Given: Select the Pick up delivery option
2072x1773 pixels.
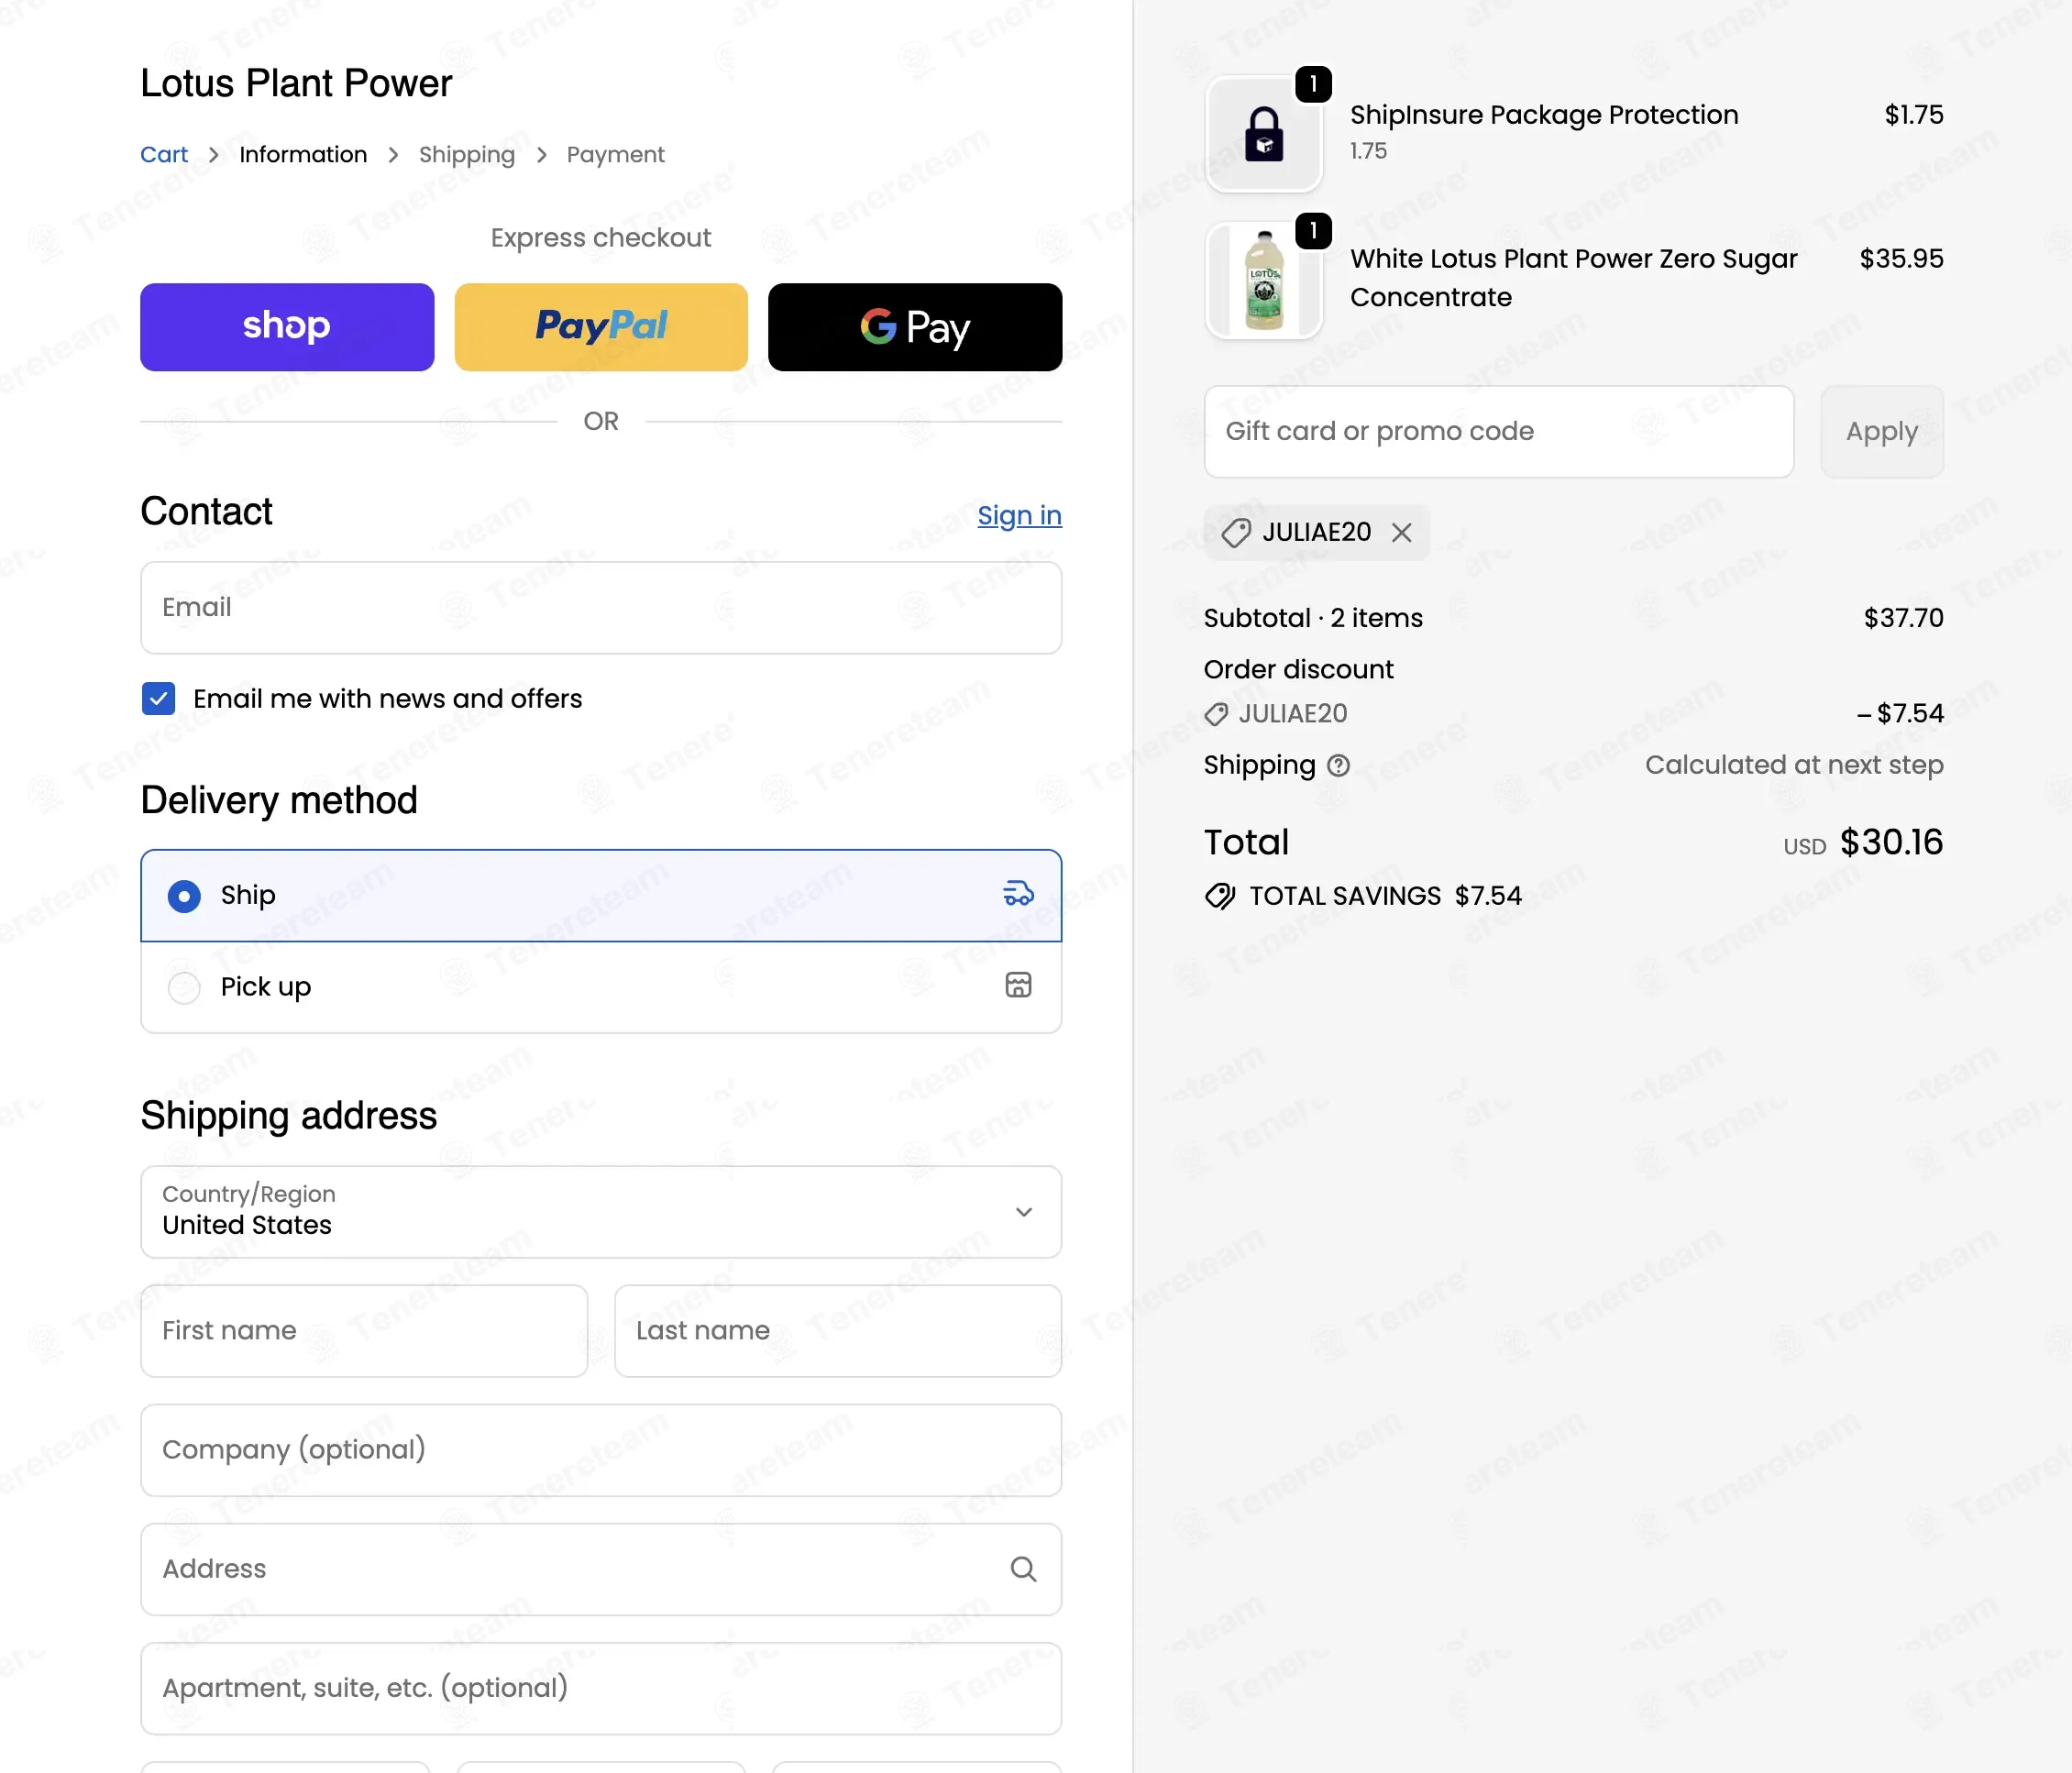Looking at the screenshot, I should coord(601,987).
